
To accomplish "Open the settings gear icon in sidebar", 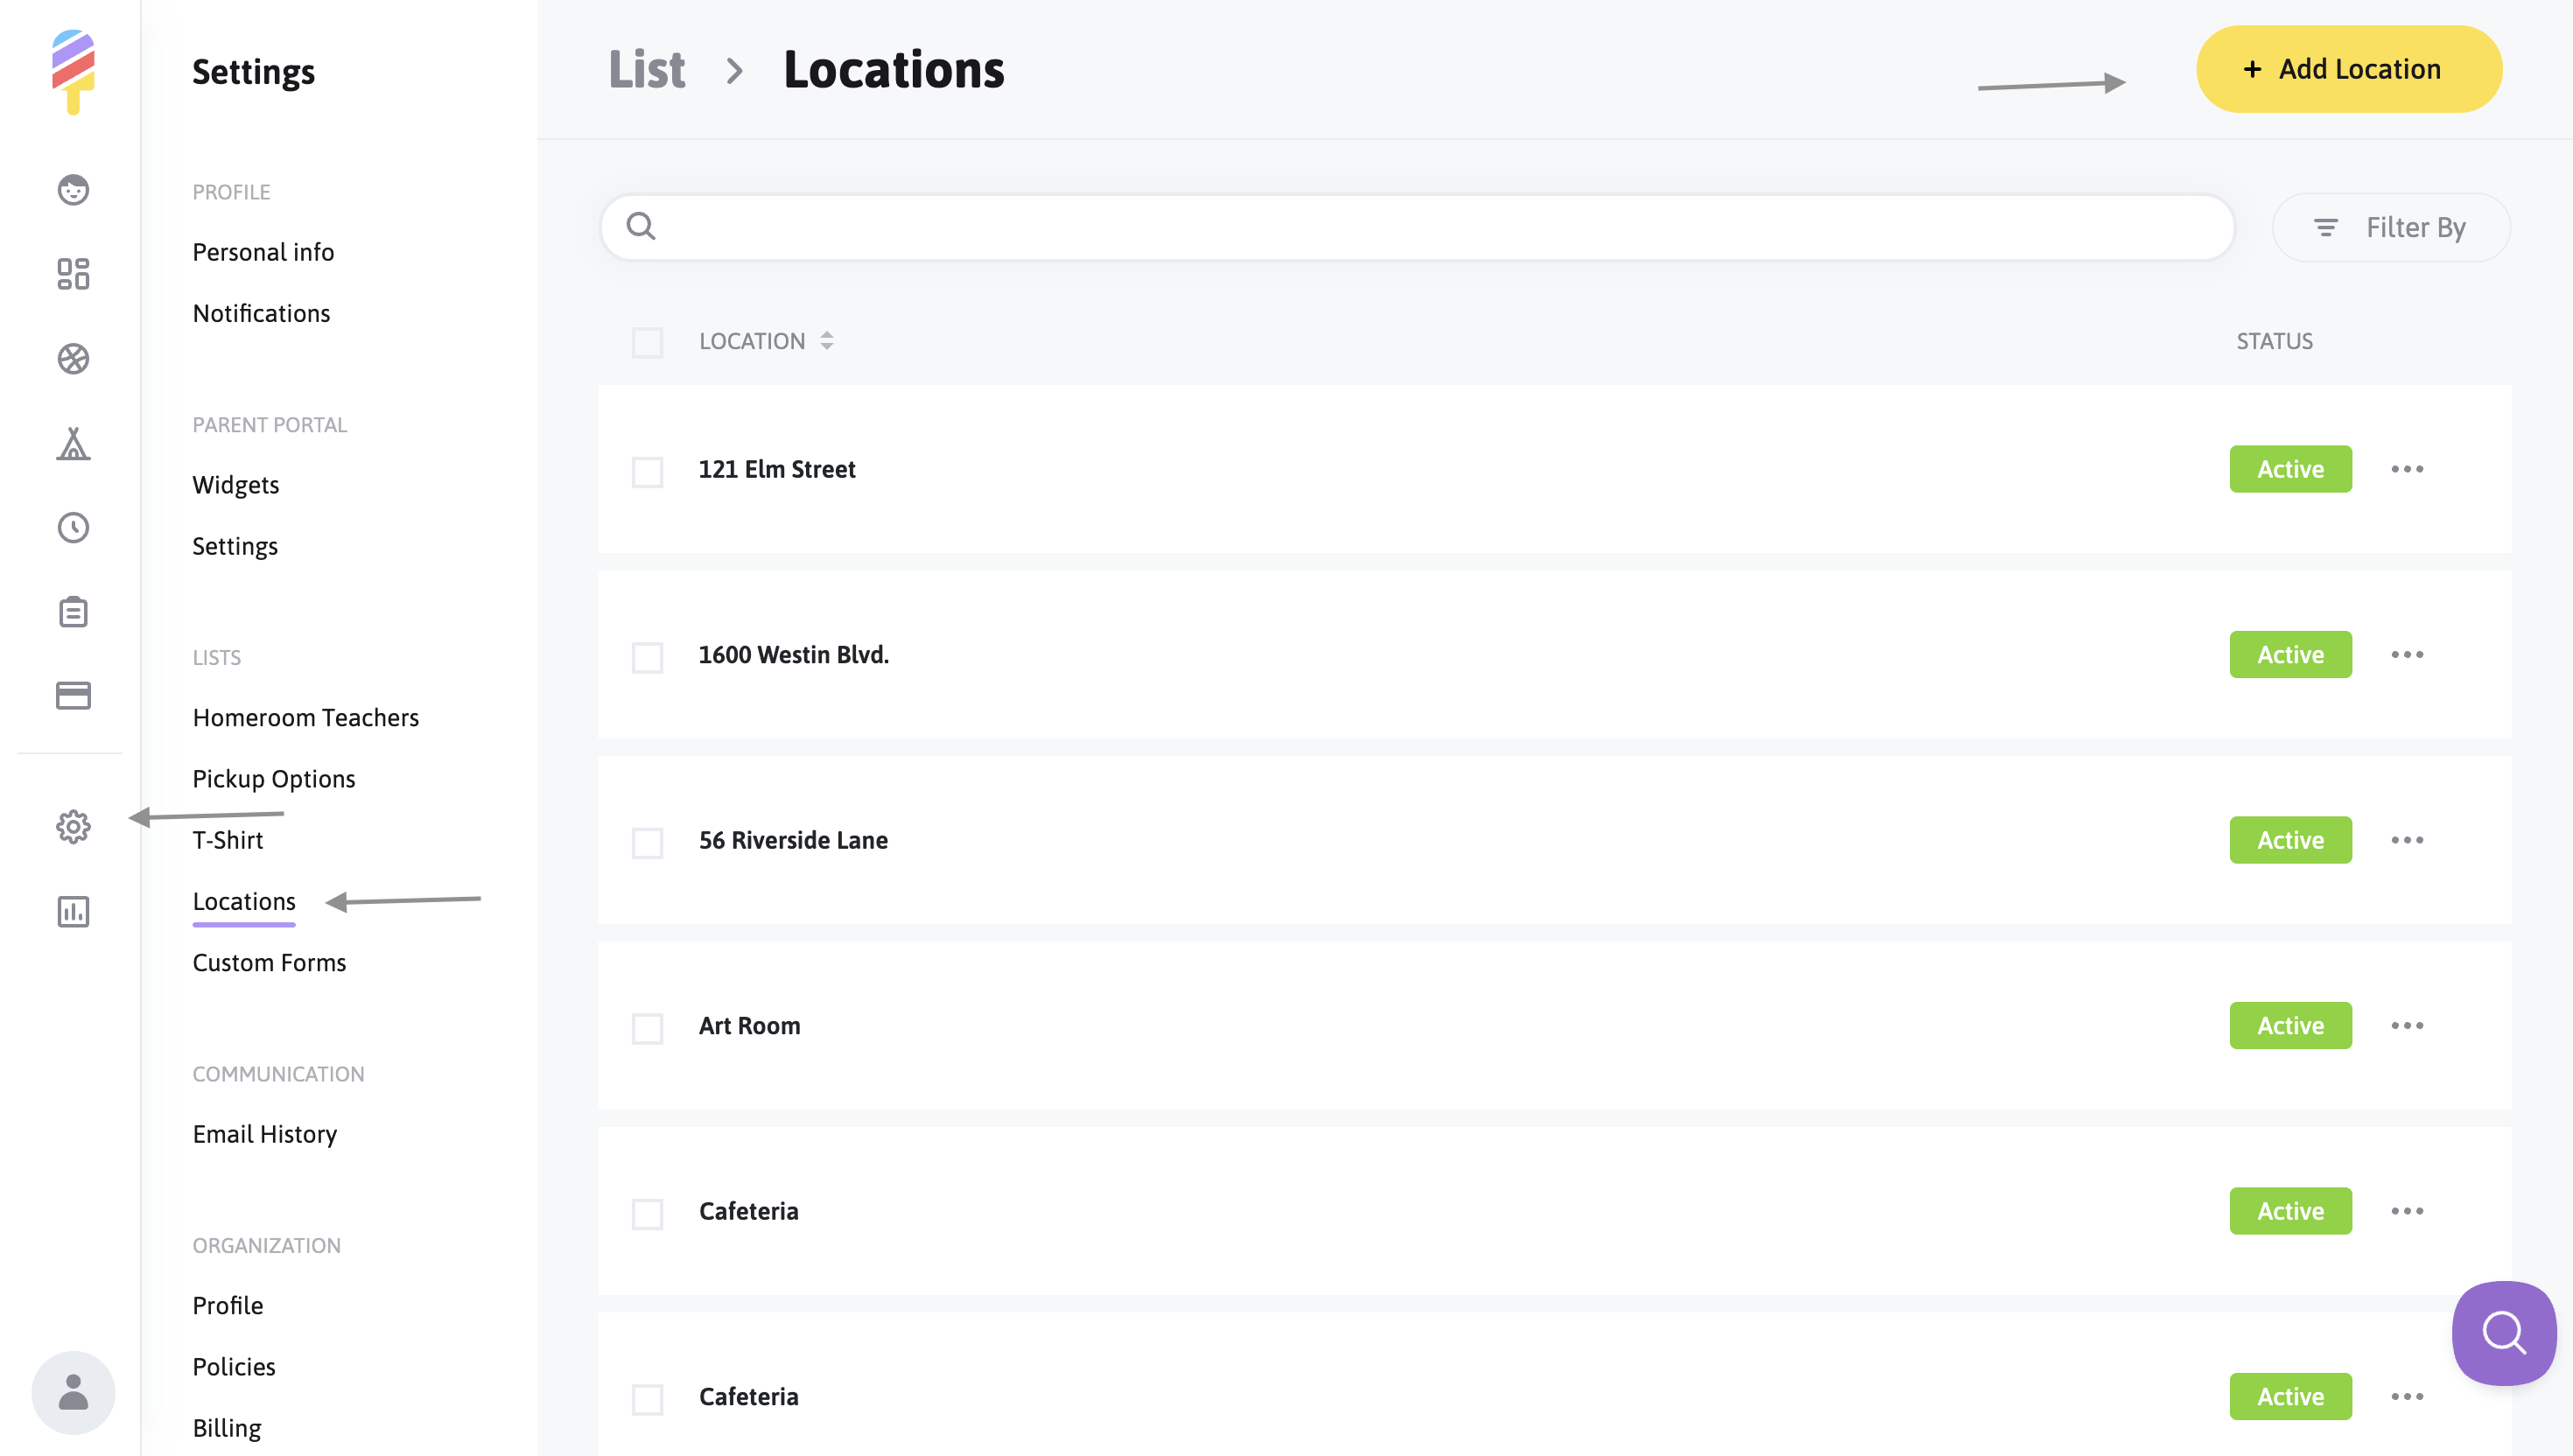I will (x=73, y=827).
